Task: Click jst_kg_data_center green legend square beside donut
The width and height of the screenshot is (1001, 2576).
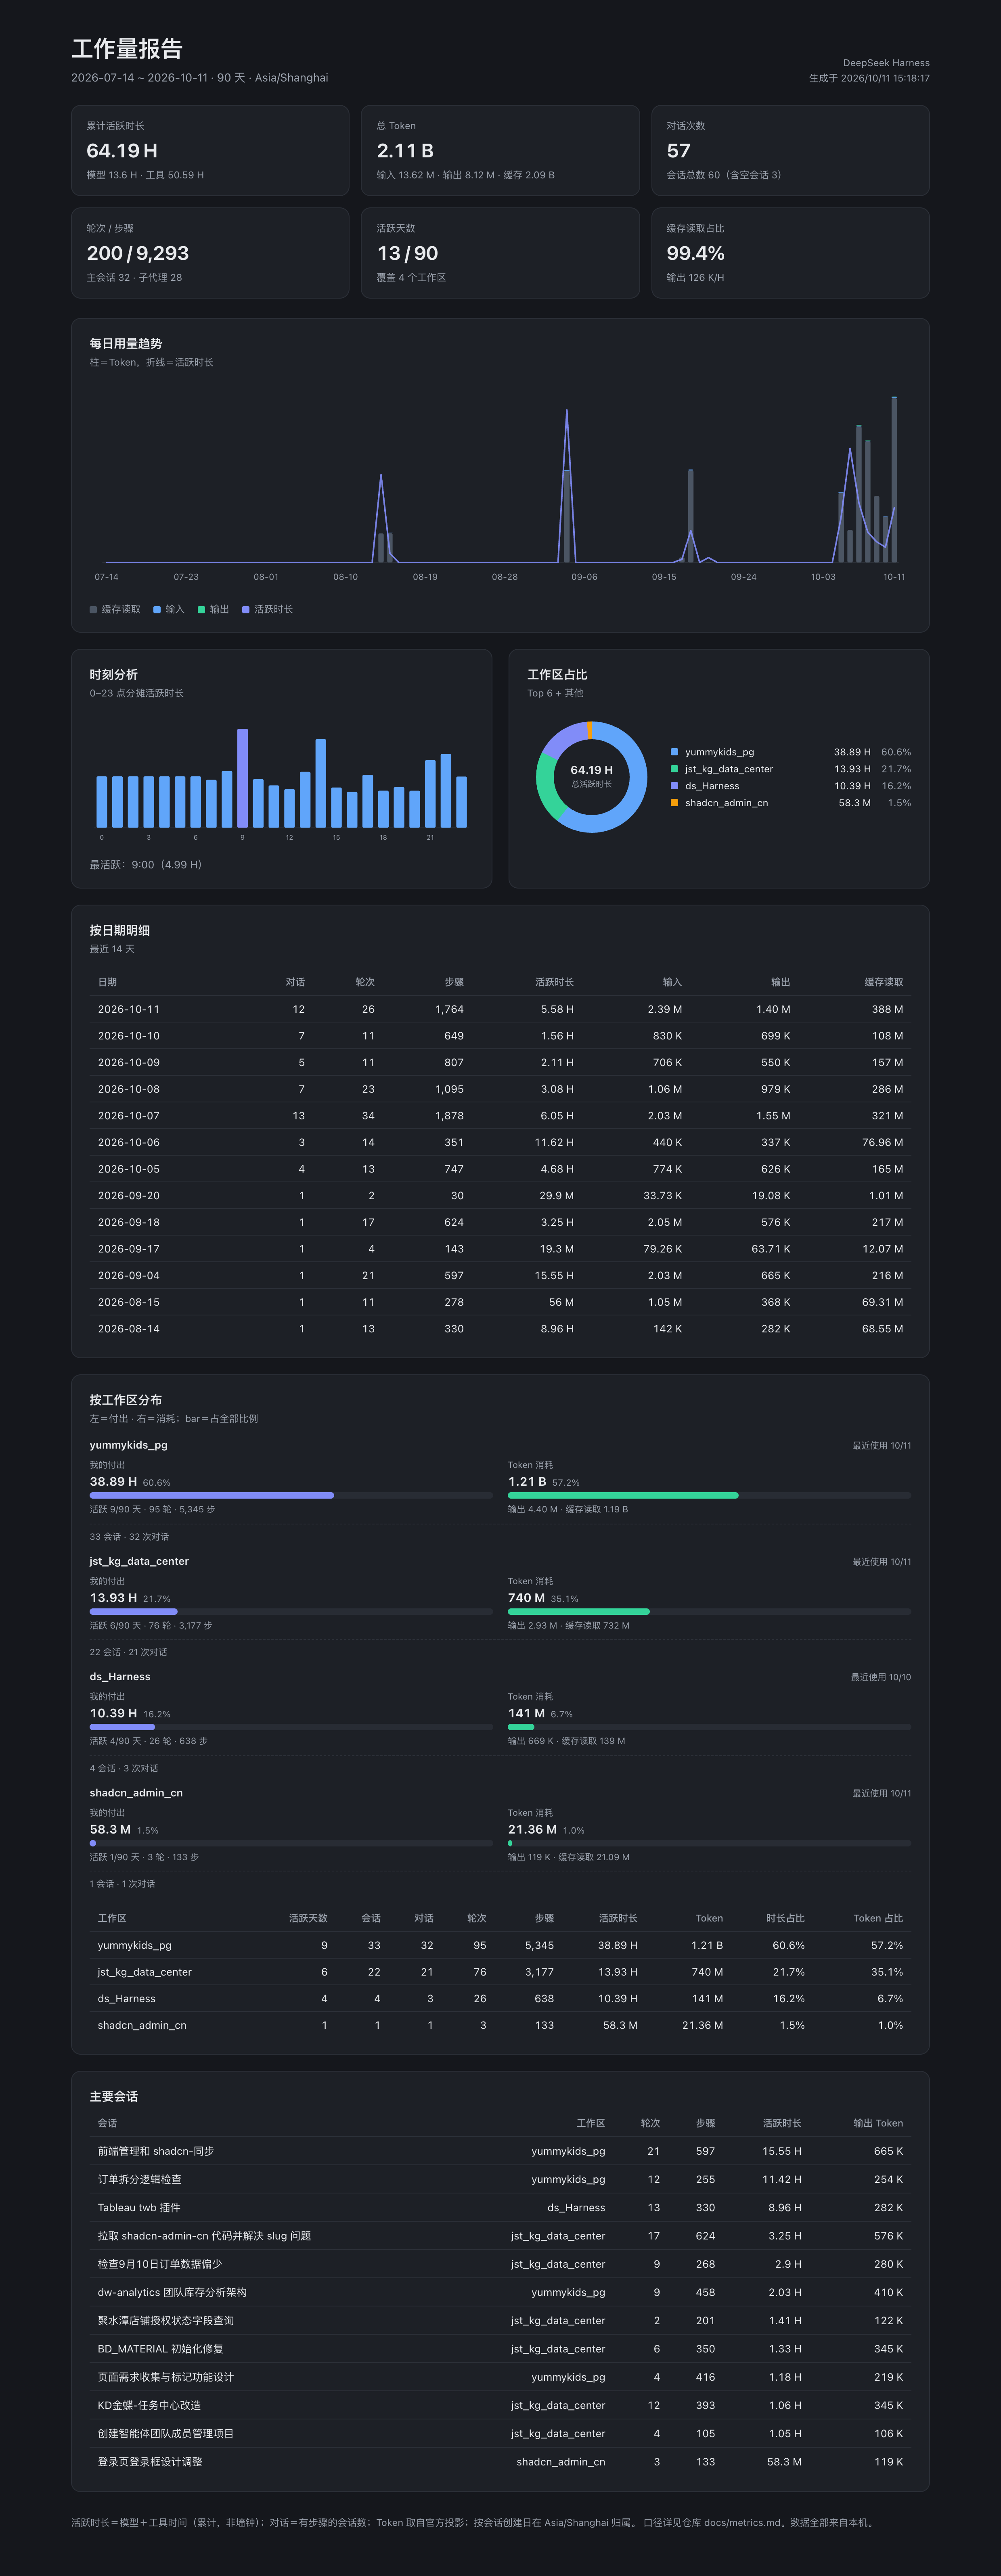Action: pos(674,769)
